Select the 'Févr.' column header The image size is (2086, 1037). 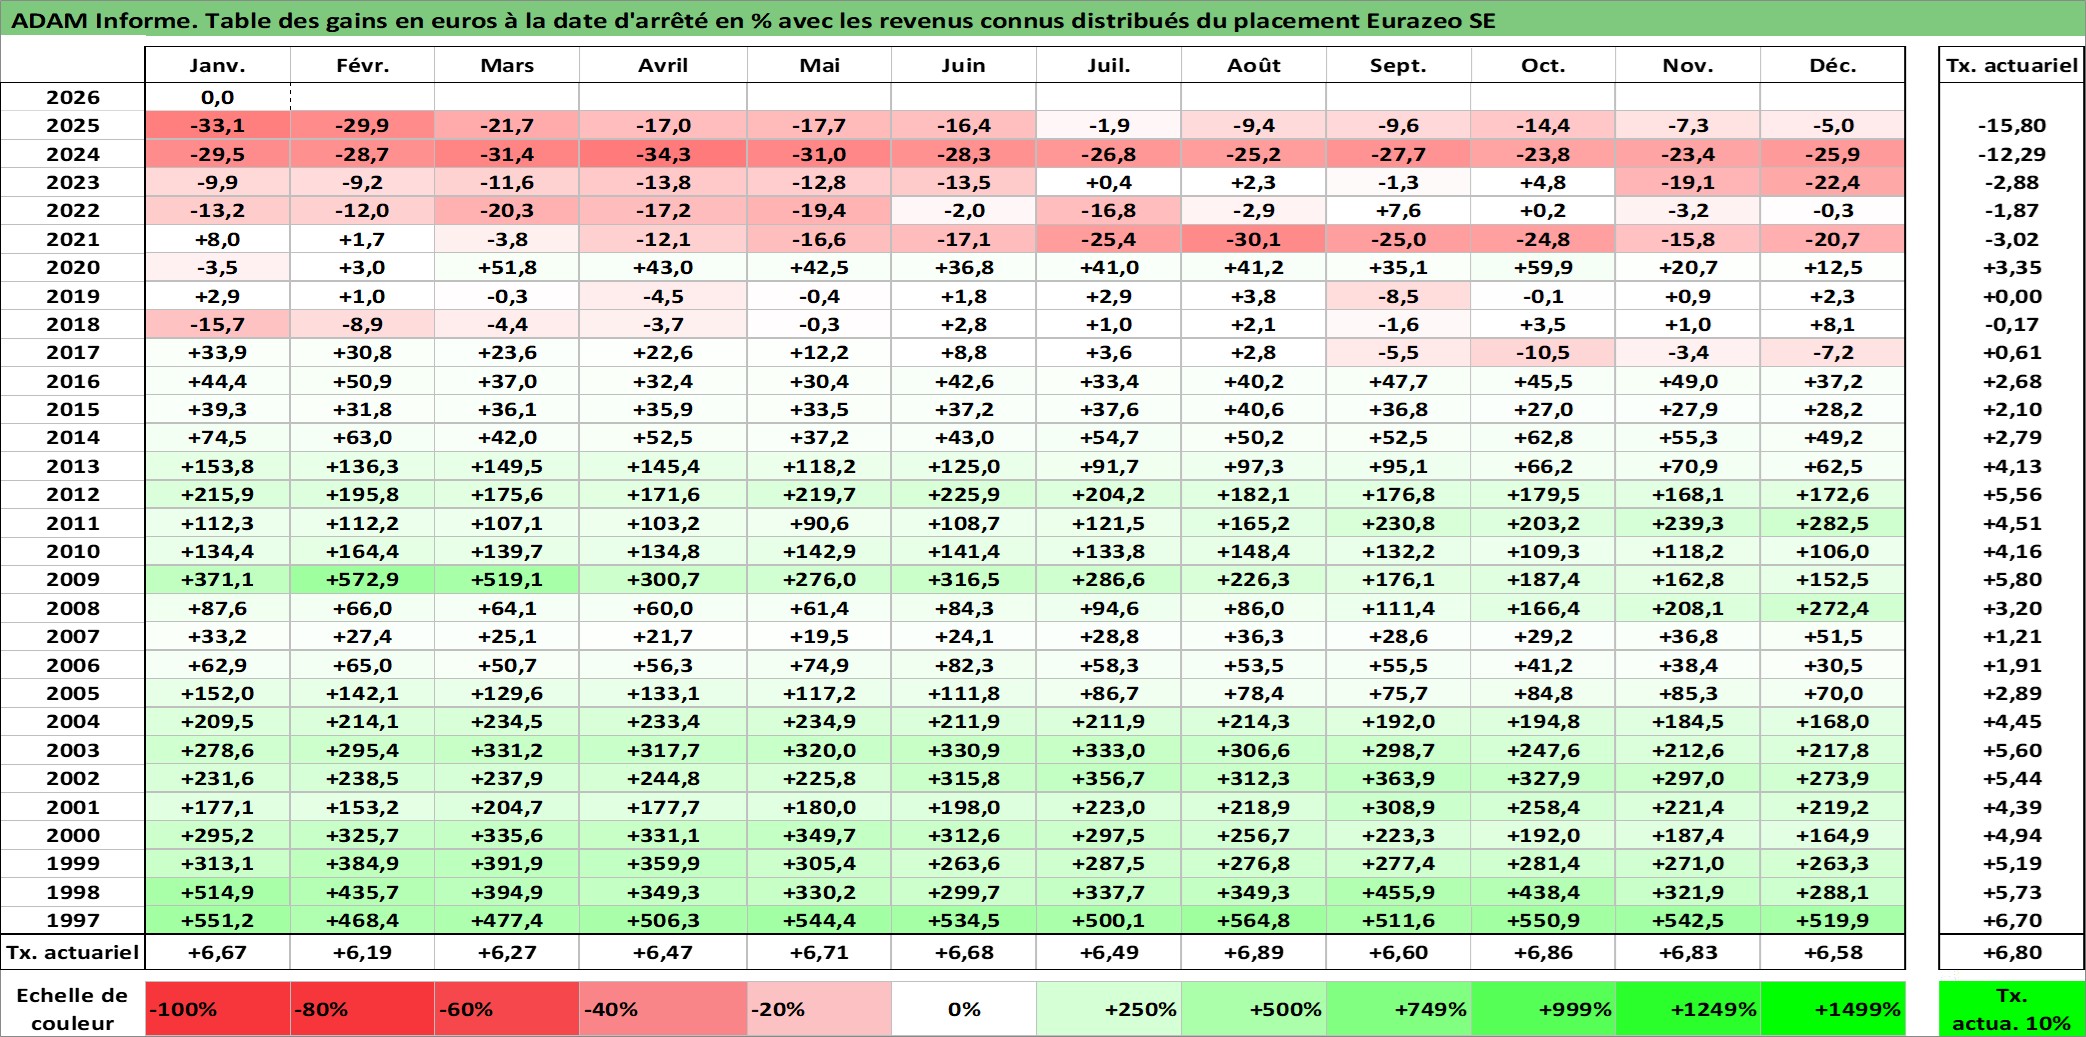362,65
